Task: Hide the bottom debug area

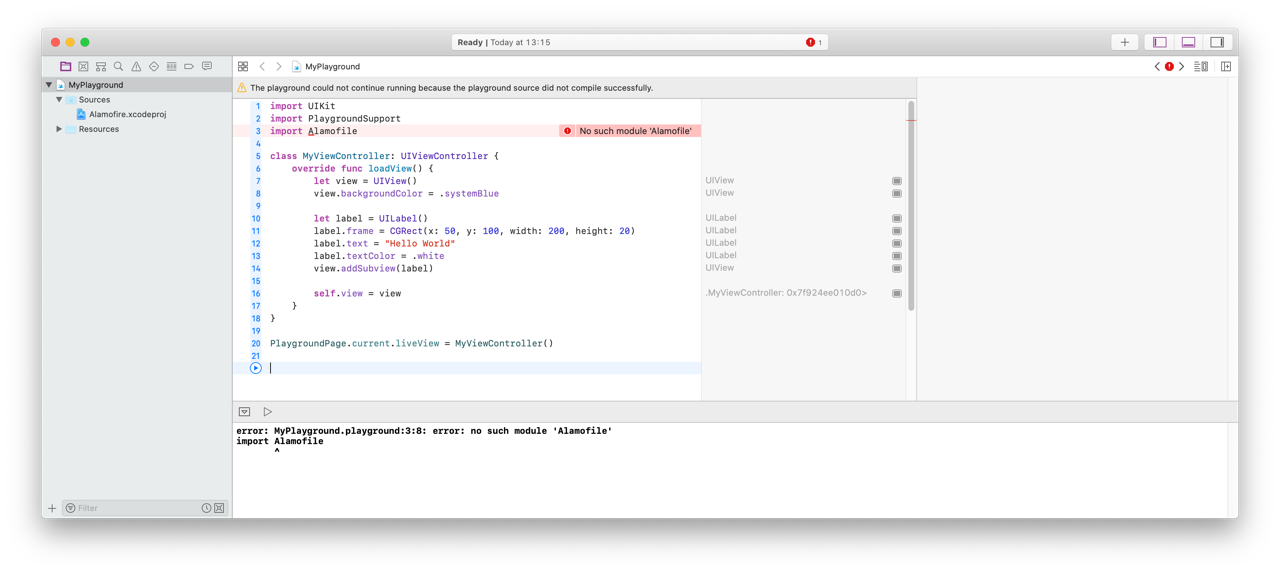Action: 1188,42
